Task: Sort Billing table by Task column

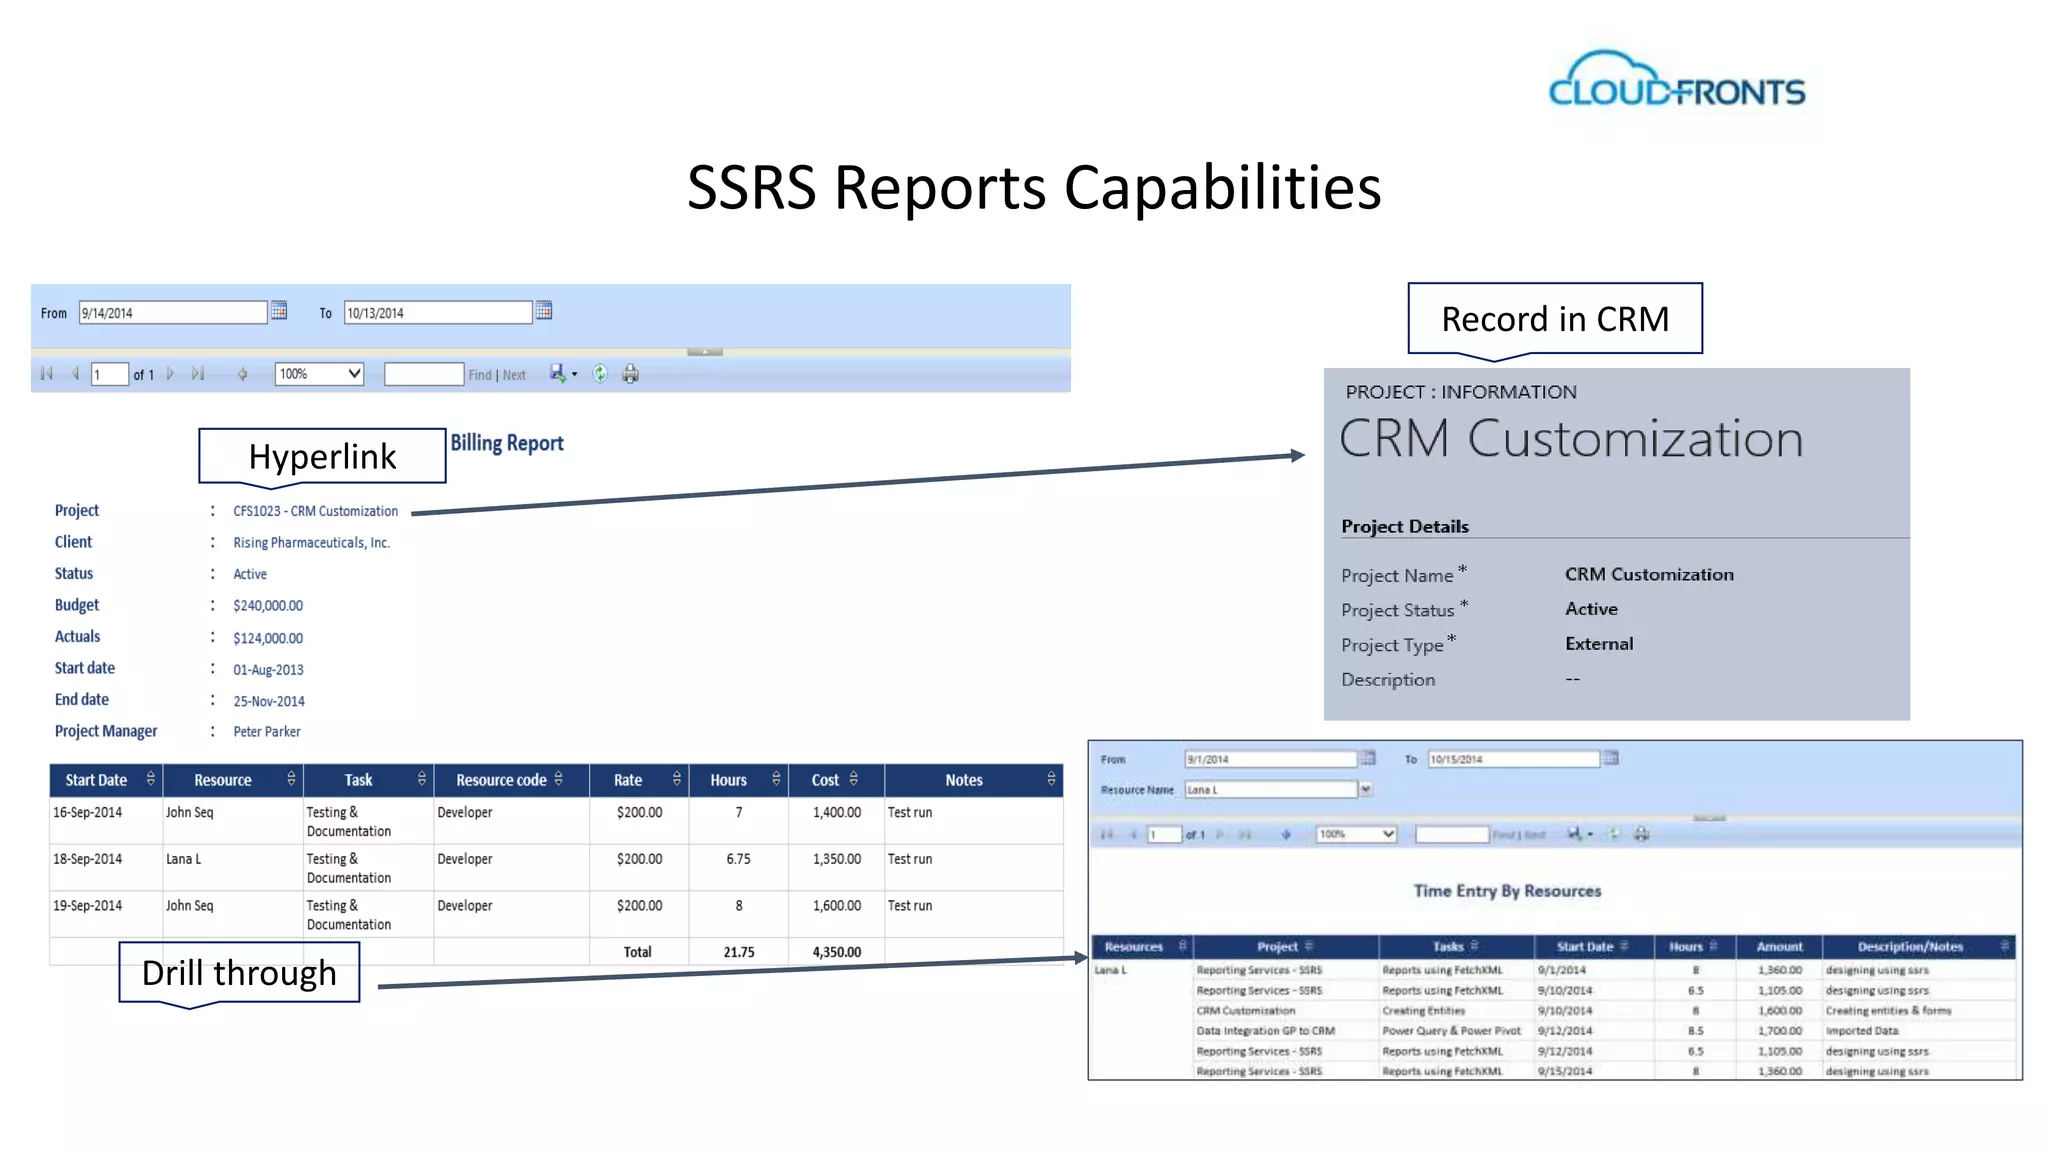Action: point(422,779)
